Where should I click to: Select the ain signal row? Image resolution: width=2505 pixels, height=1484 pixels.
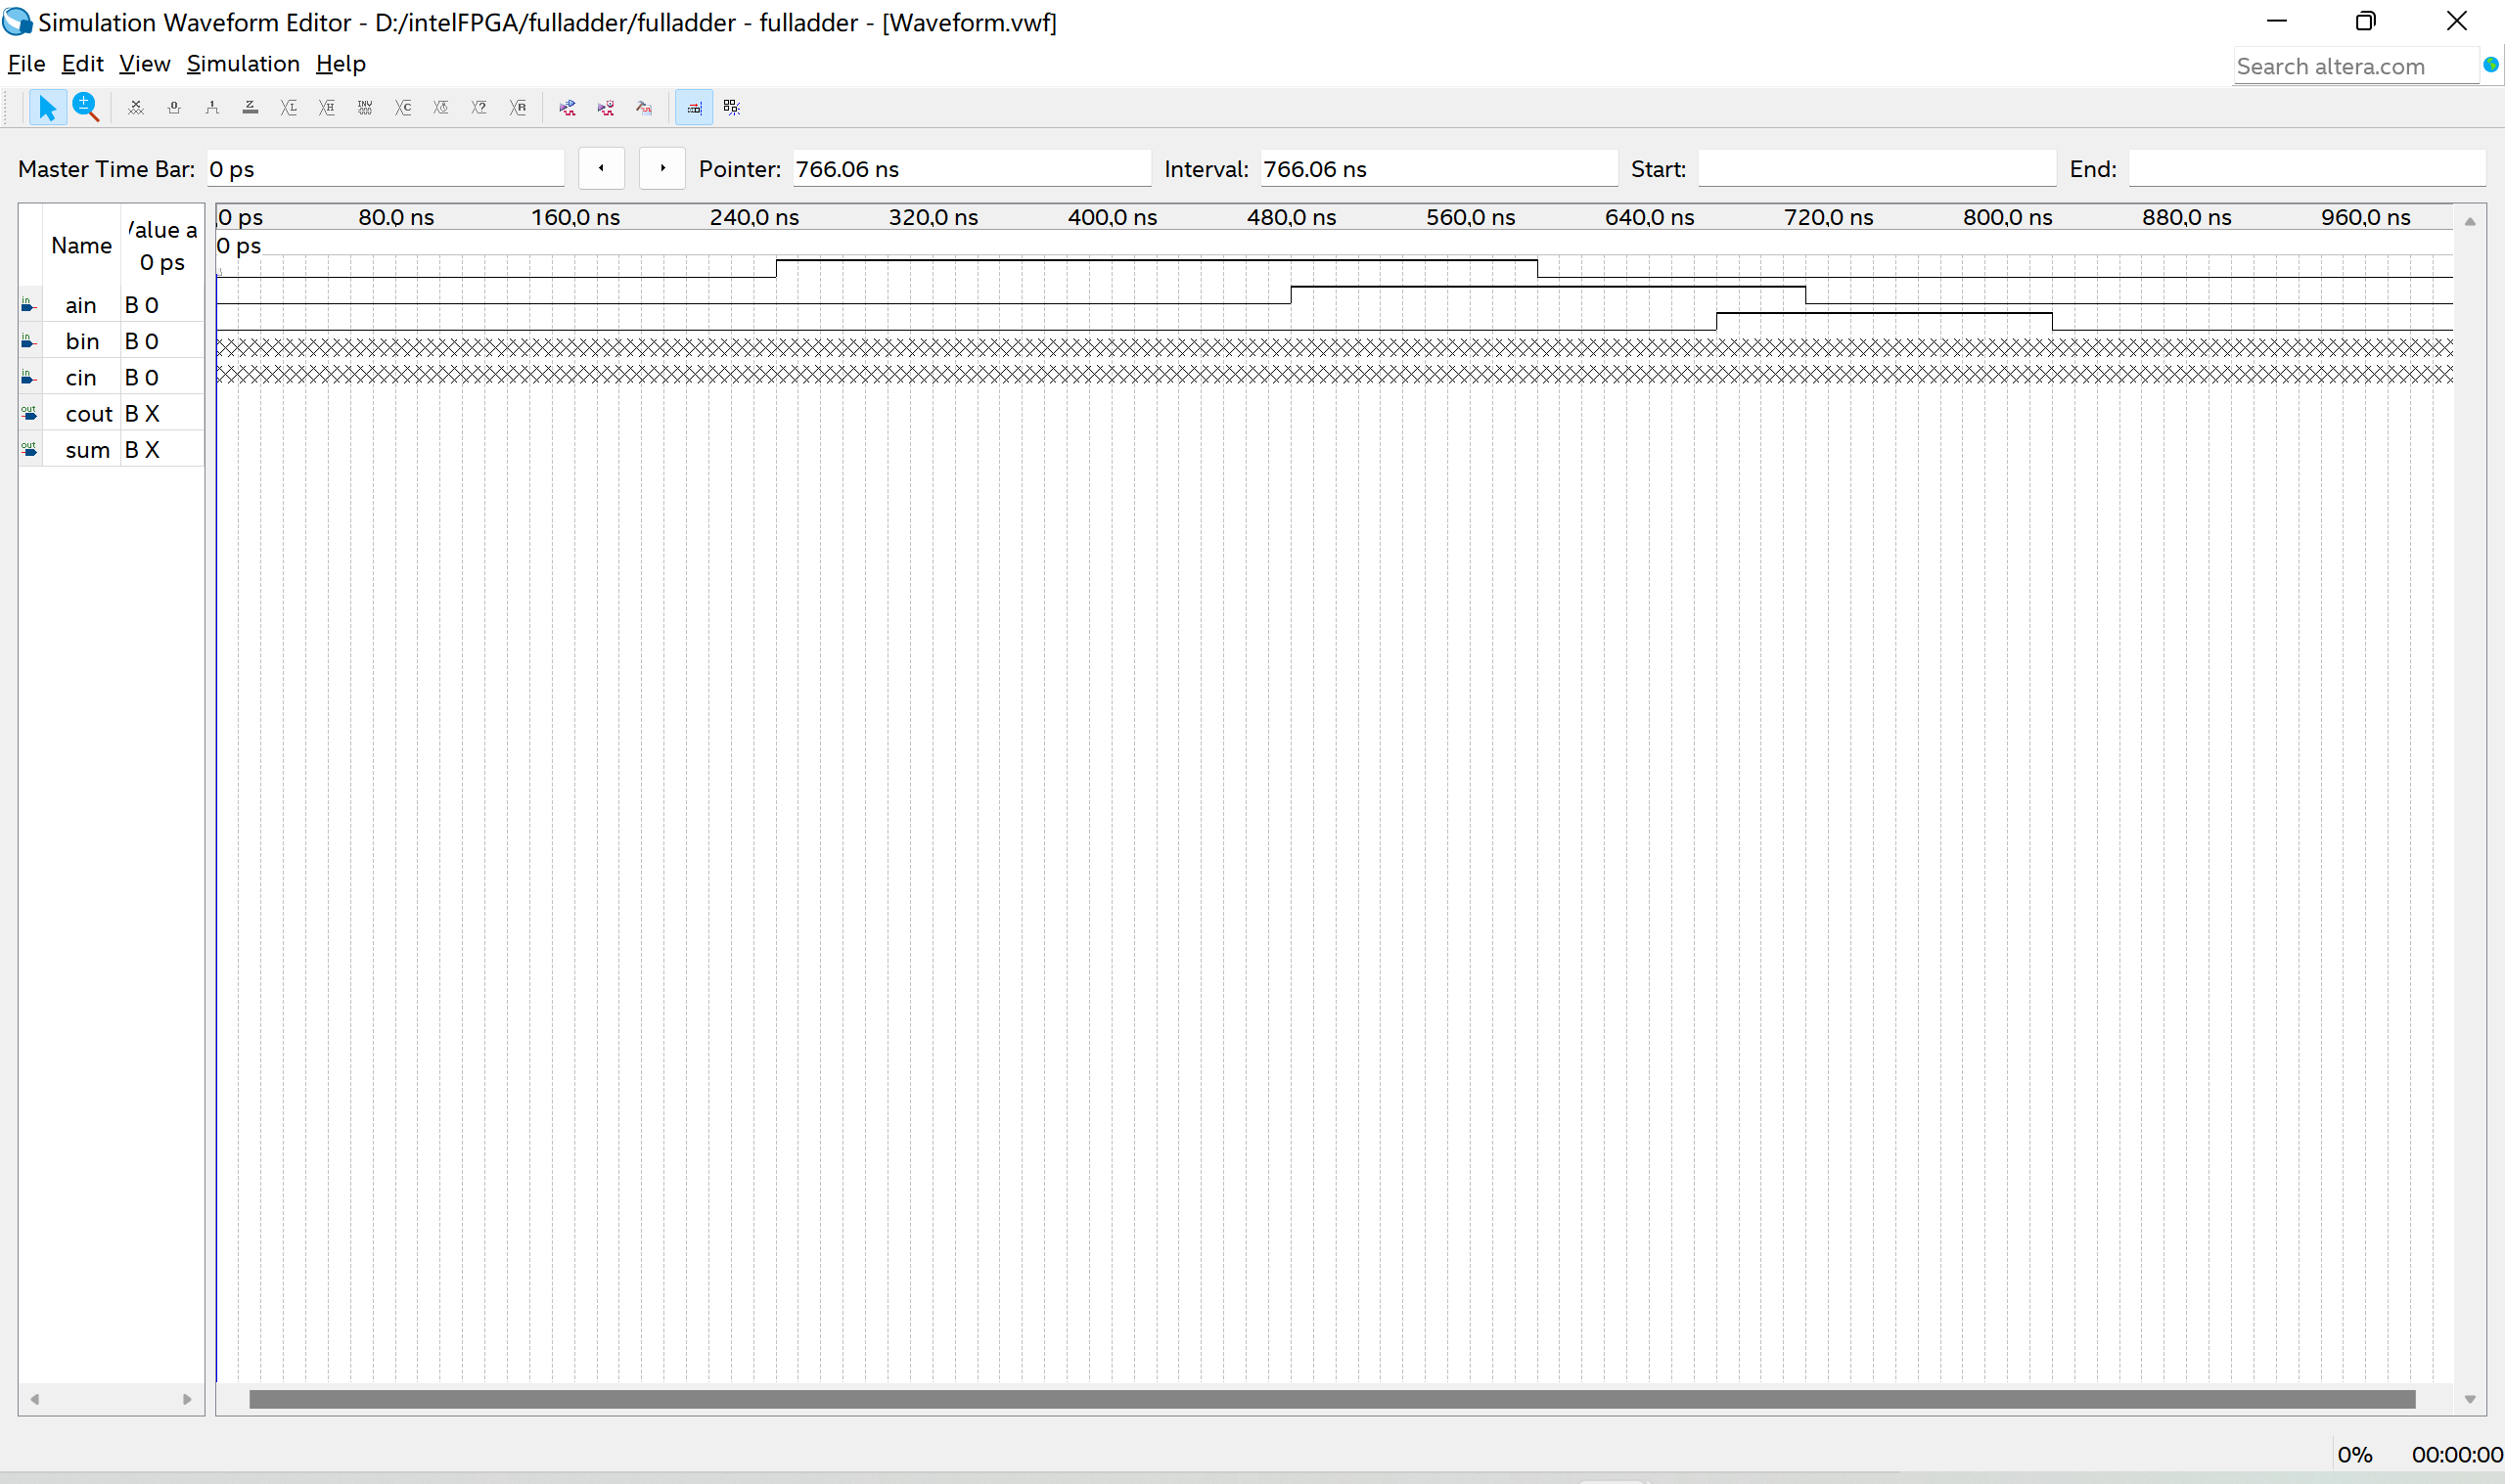pos(111,305)
